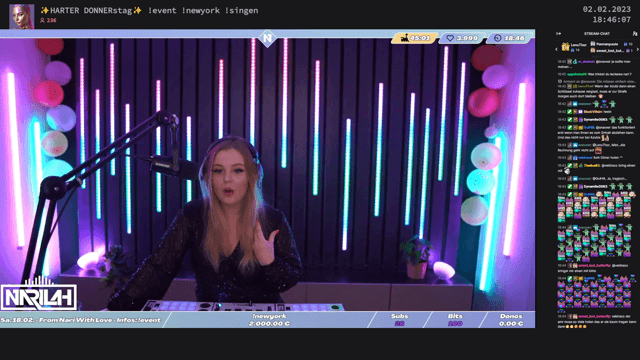Open the streamer's channel avatar
The width and height of the screenshot is (640, 360).
(22, 16)
